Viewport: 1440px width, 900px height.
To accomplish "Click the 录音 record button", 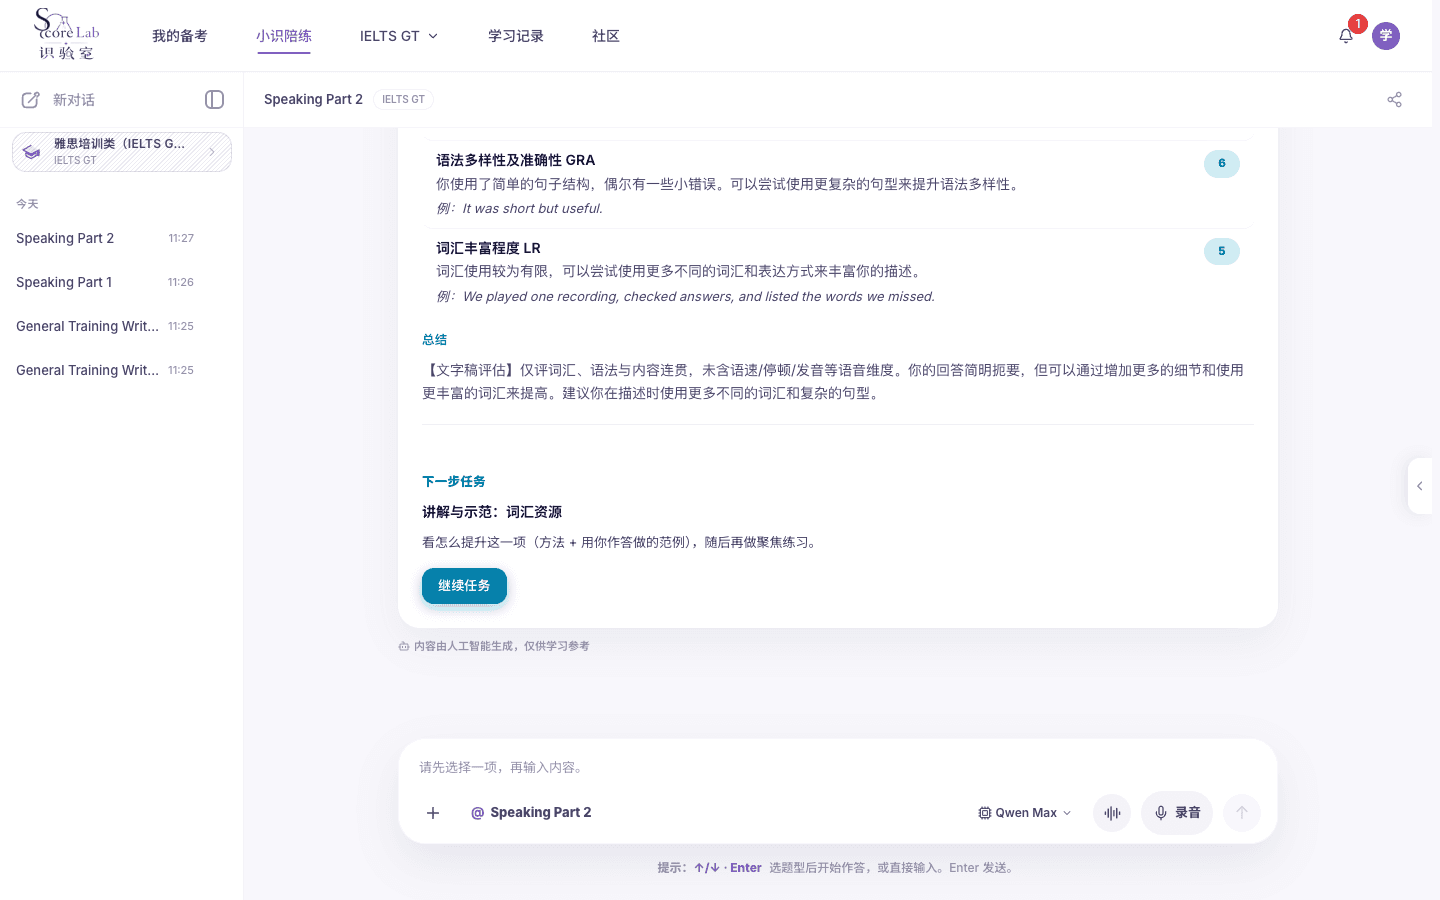I will pyautogui.click(x=1177, y=813).
